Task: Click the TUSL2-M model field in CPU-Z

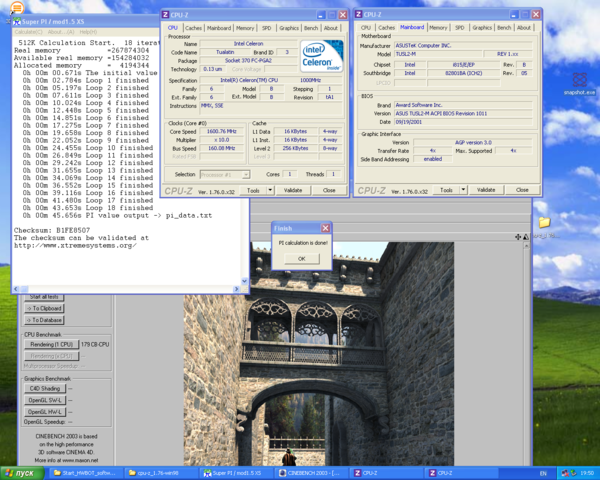Action: [x=438, y=54]
